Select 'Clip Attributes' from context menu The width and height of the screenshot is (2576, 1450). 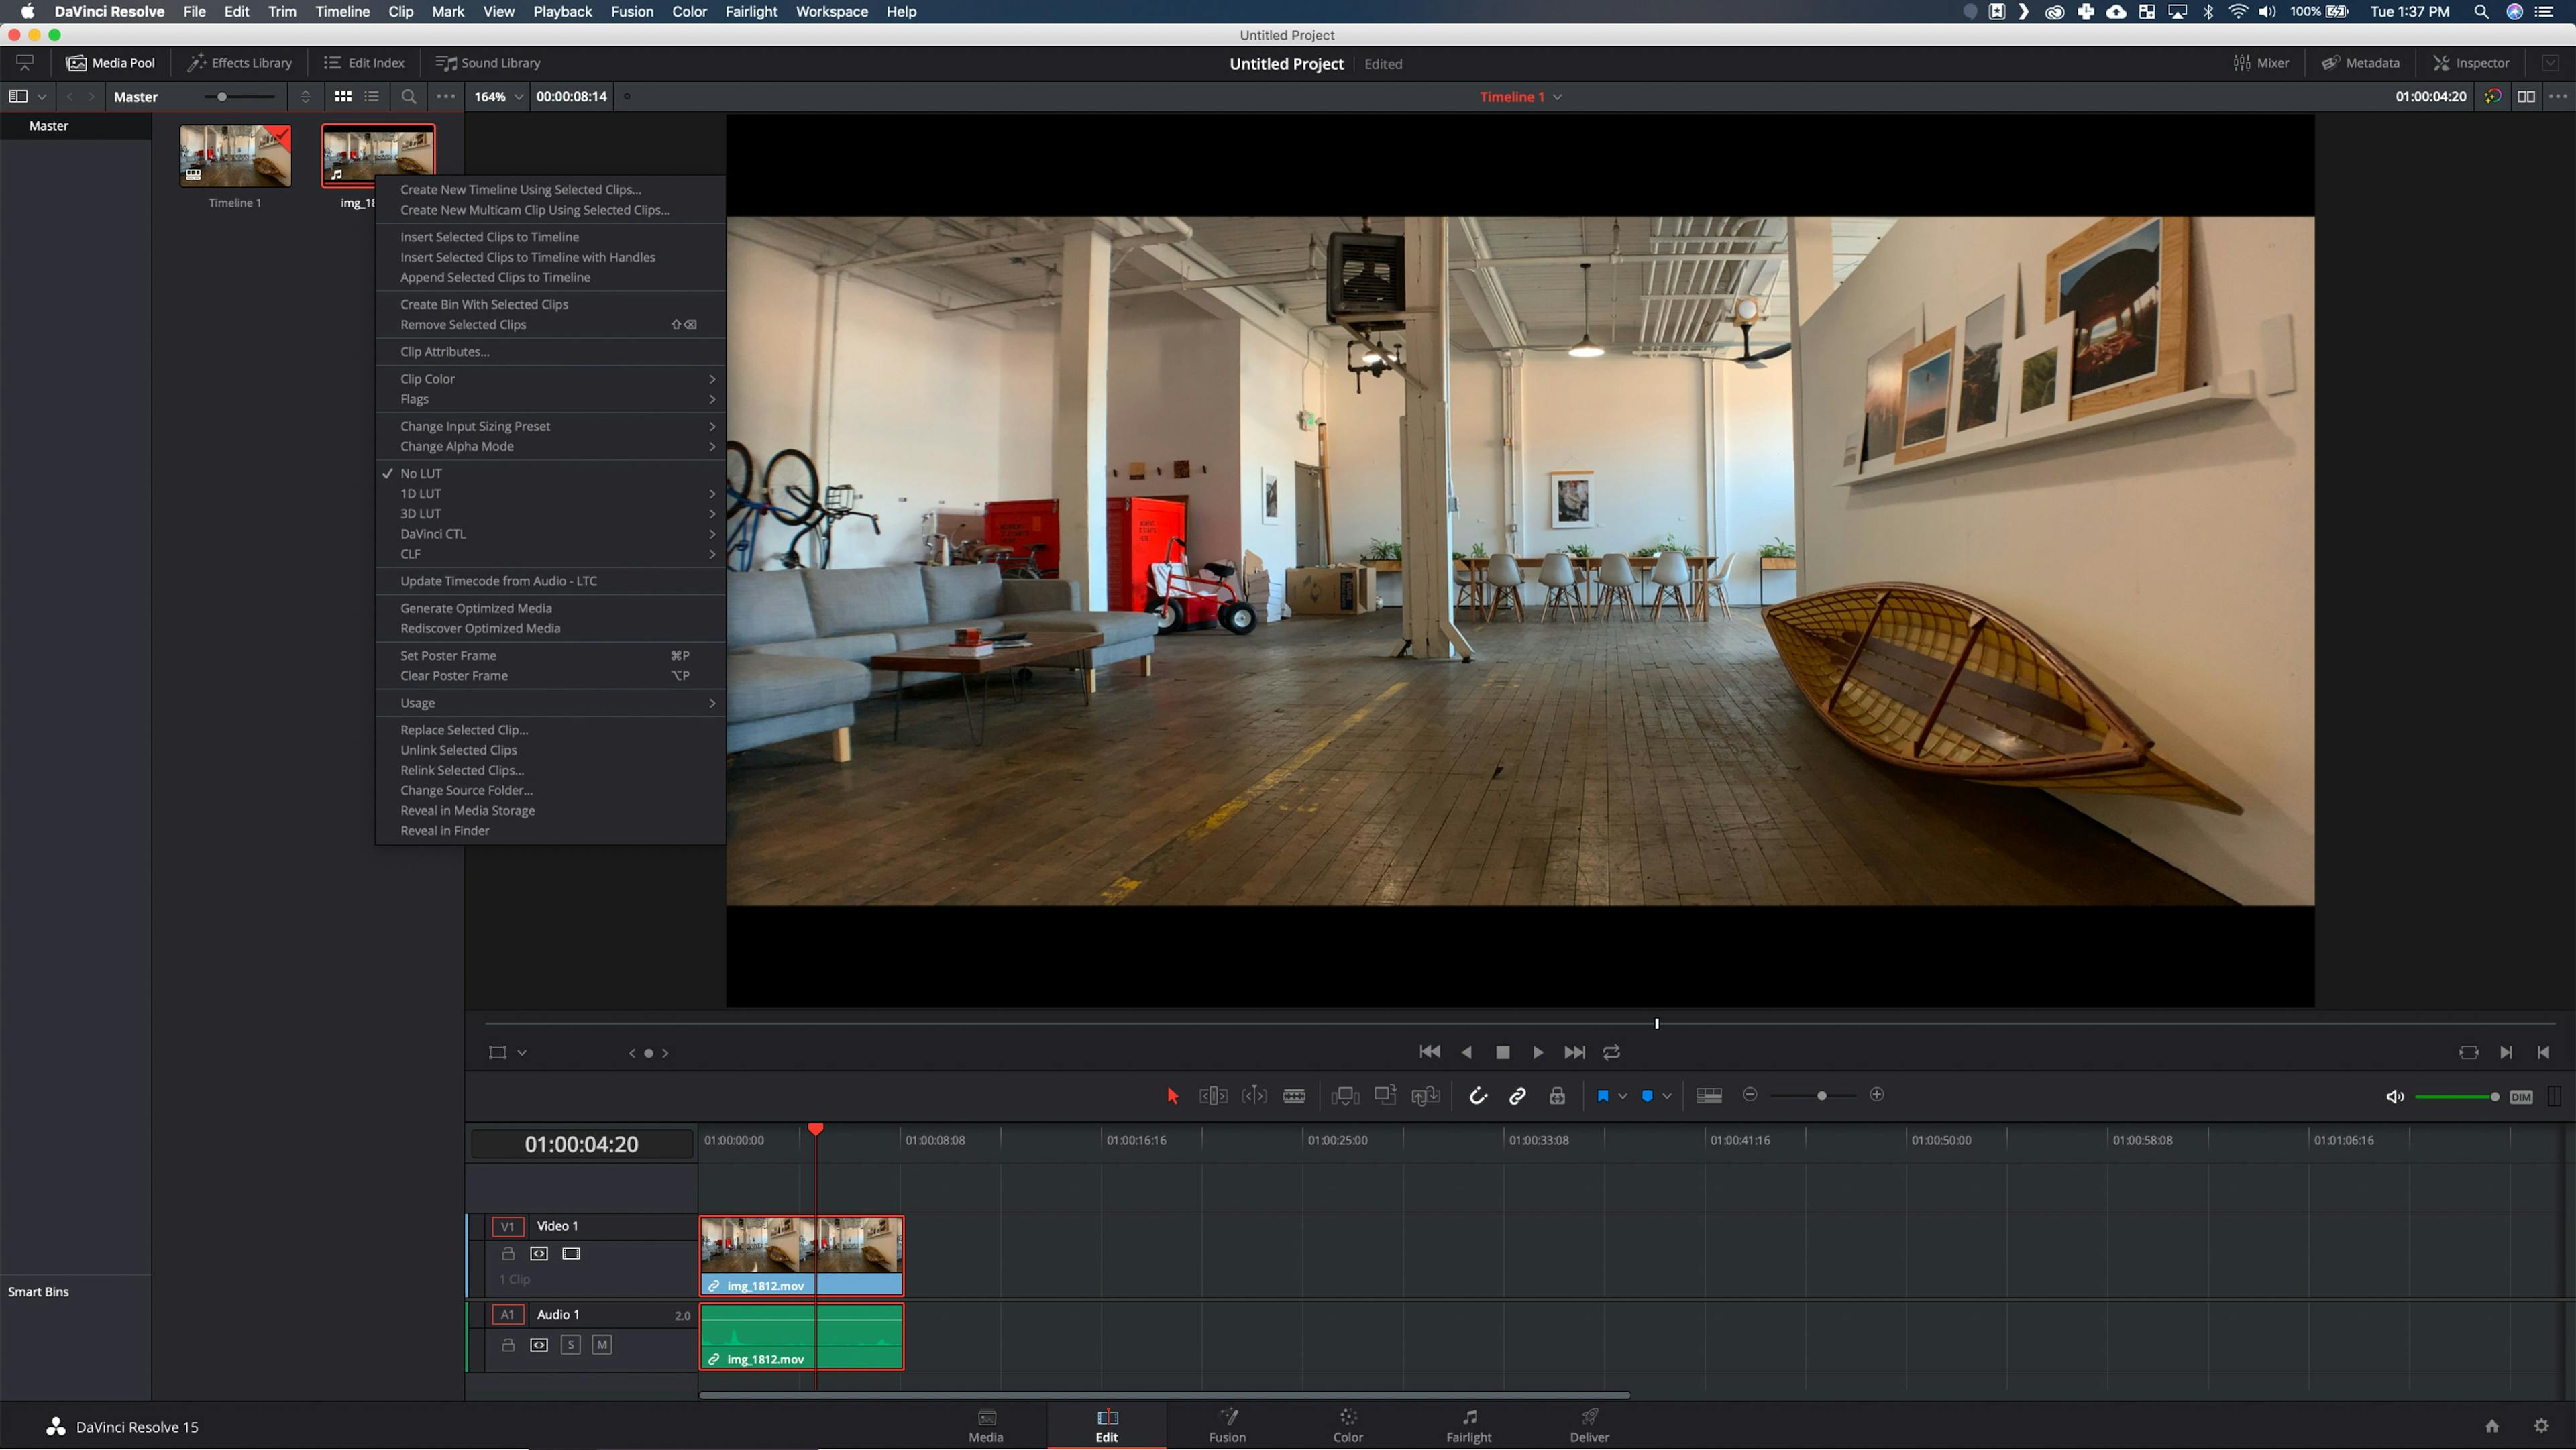click(444, 350)
